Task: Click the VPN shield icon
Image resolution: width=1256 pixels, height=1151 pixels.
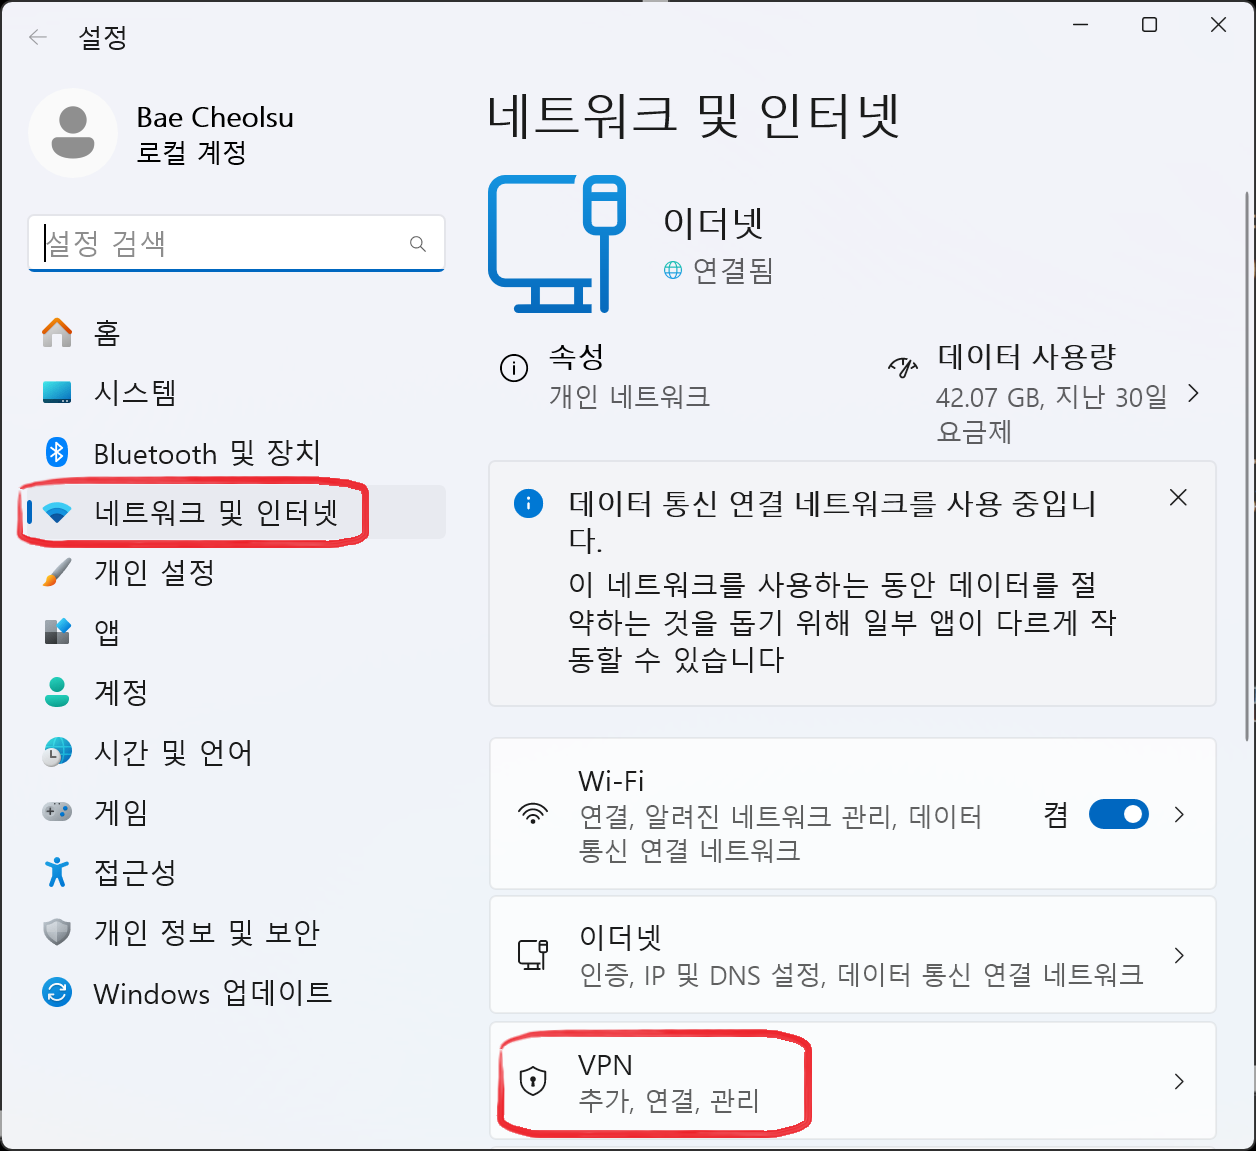Action: point(533,1080)
